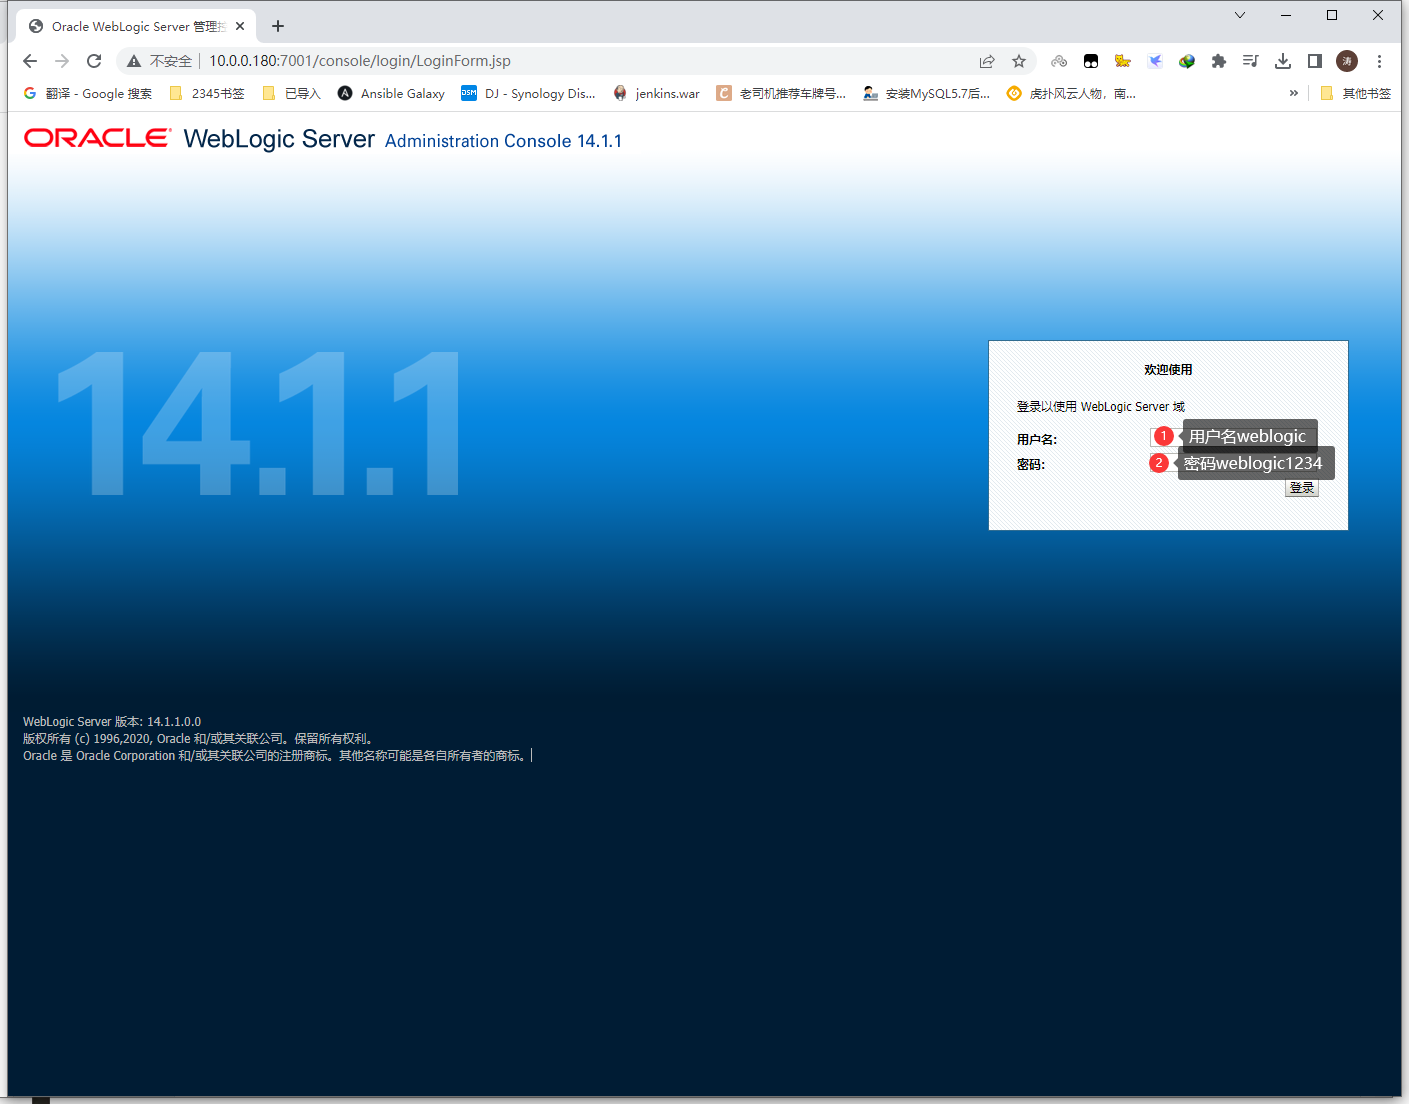Click Administration Console 14.1.1 heading

(503, 141)
